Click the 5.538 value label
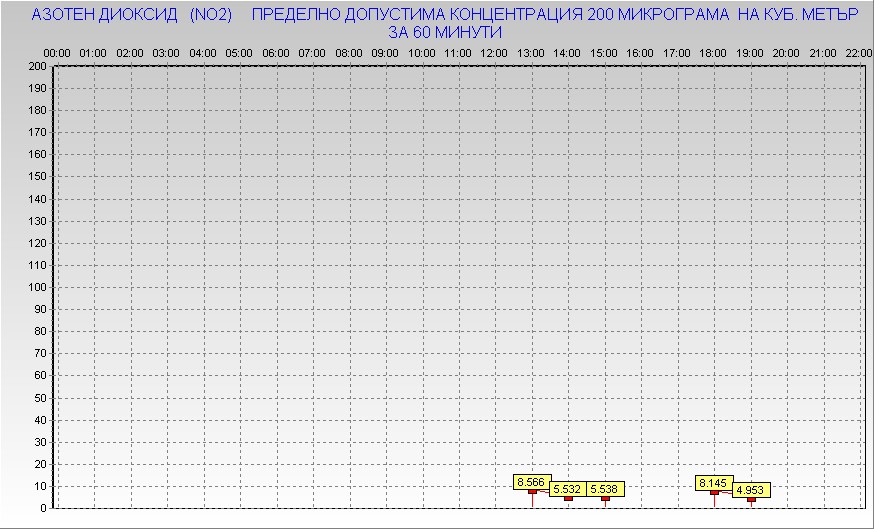 coord(604,489)
